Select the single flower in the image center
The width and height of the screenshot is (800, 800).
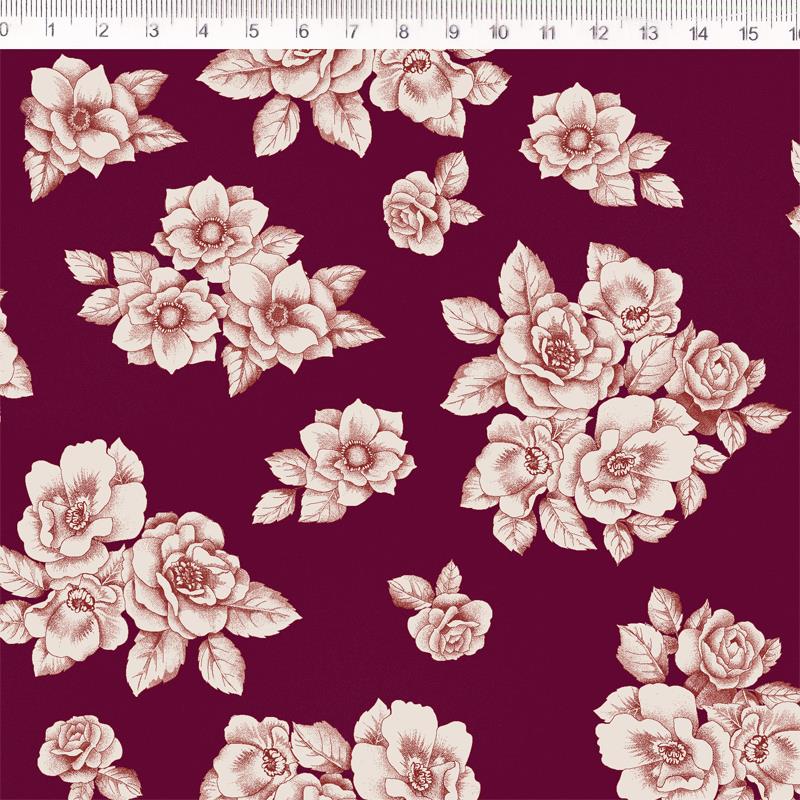click(355, 453)
